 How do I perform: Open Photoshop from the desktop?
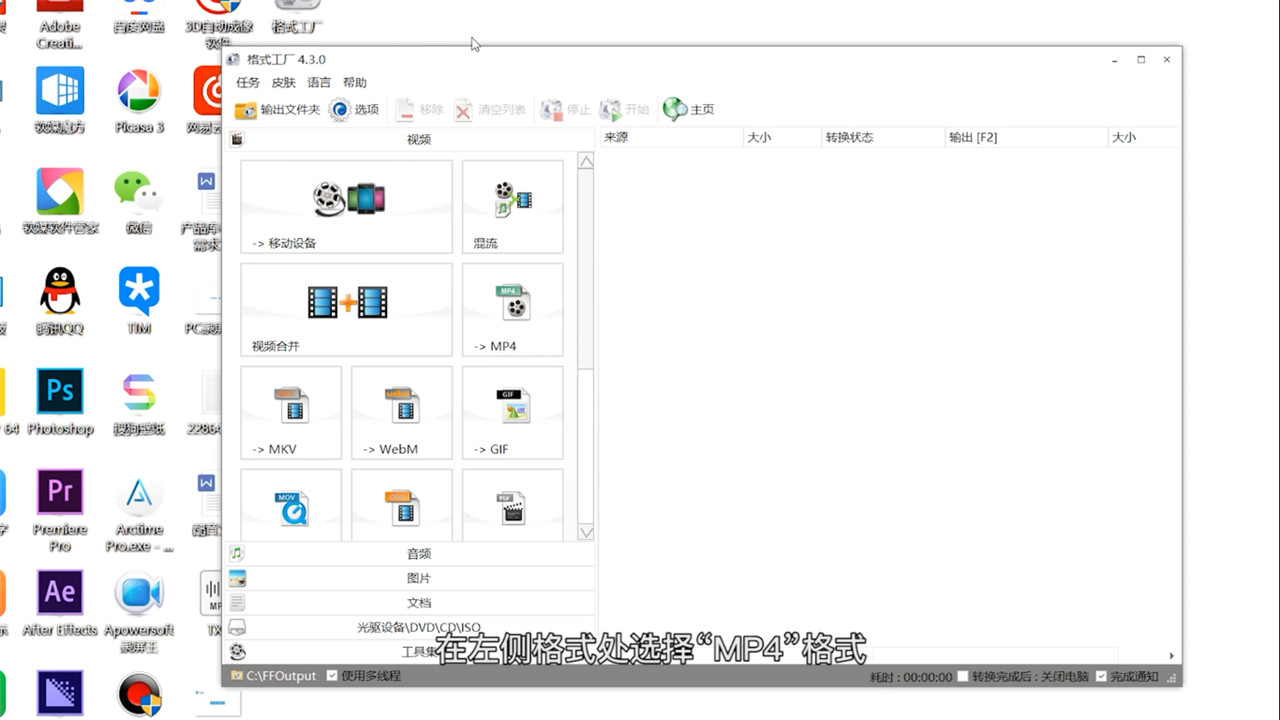[60, 403]
